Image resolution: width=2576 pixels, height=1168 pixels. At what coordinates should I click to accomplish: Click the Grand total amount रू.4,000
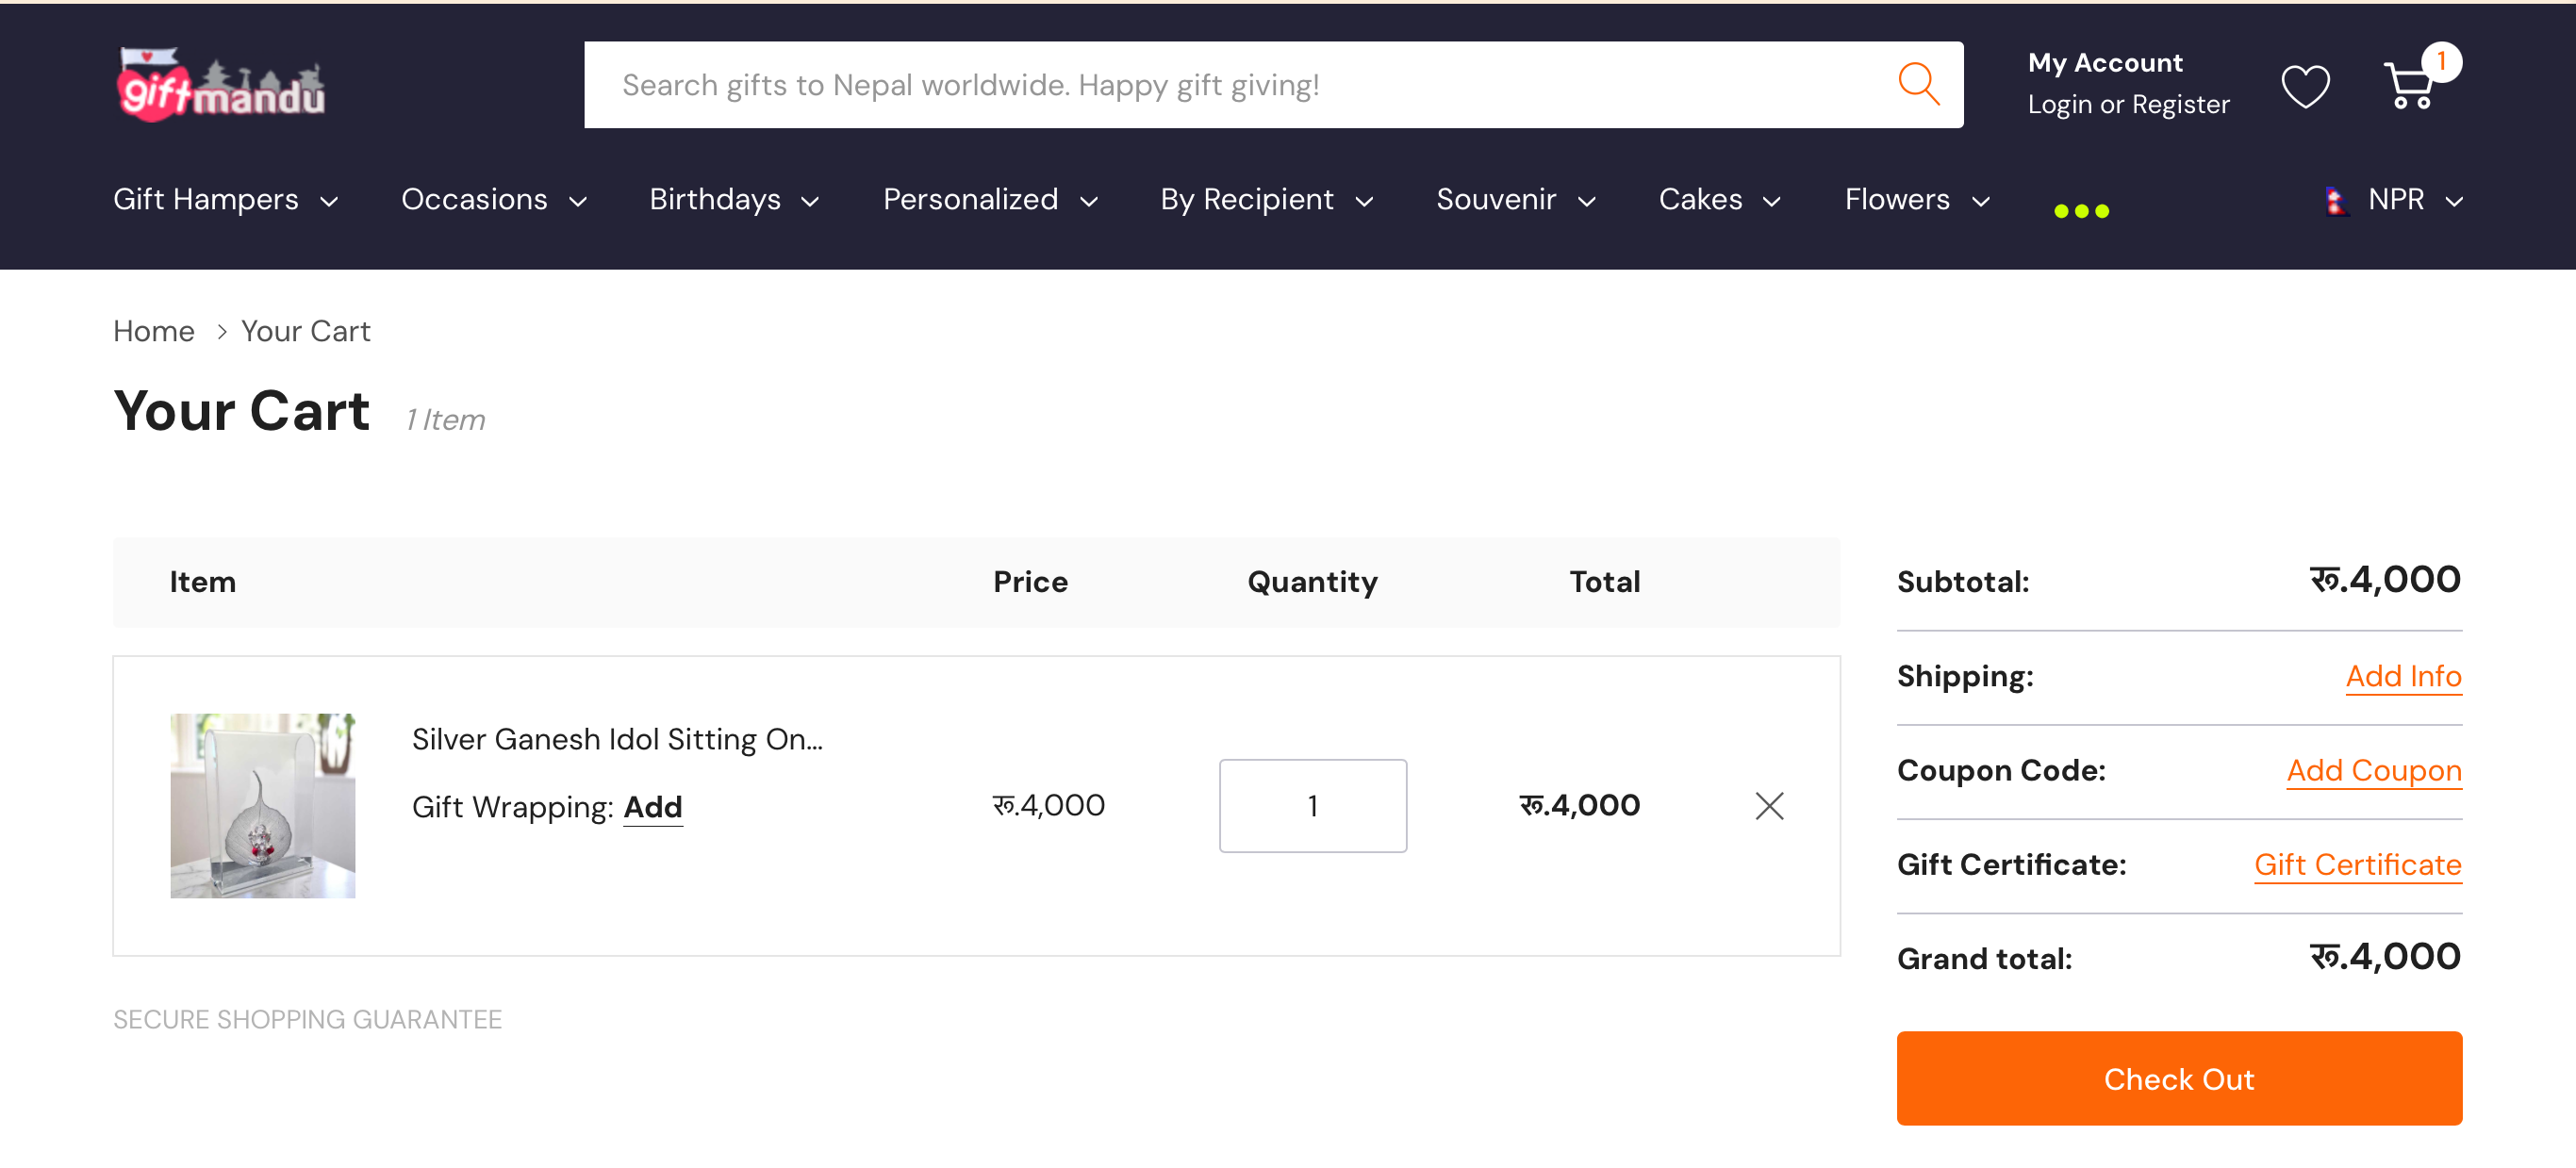[x=2385, y=956]
